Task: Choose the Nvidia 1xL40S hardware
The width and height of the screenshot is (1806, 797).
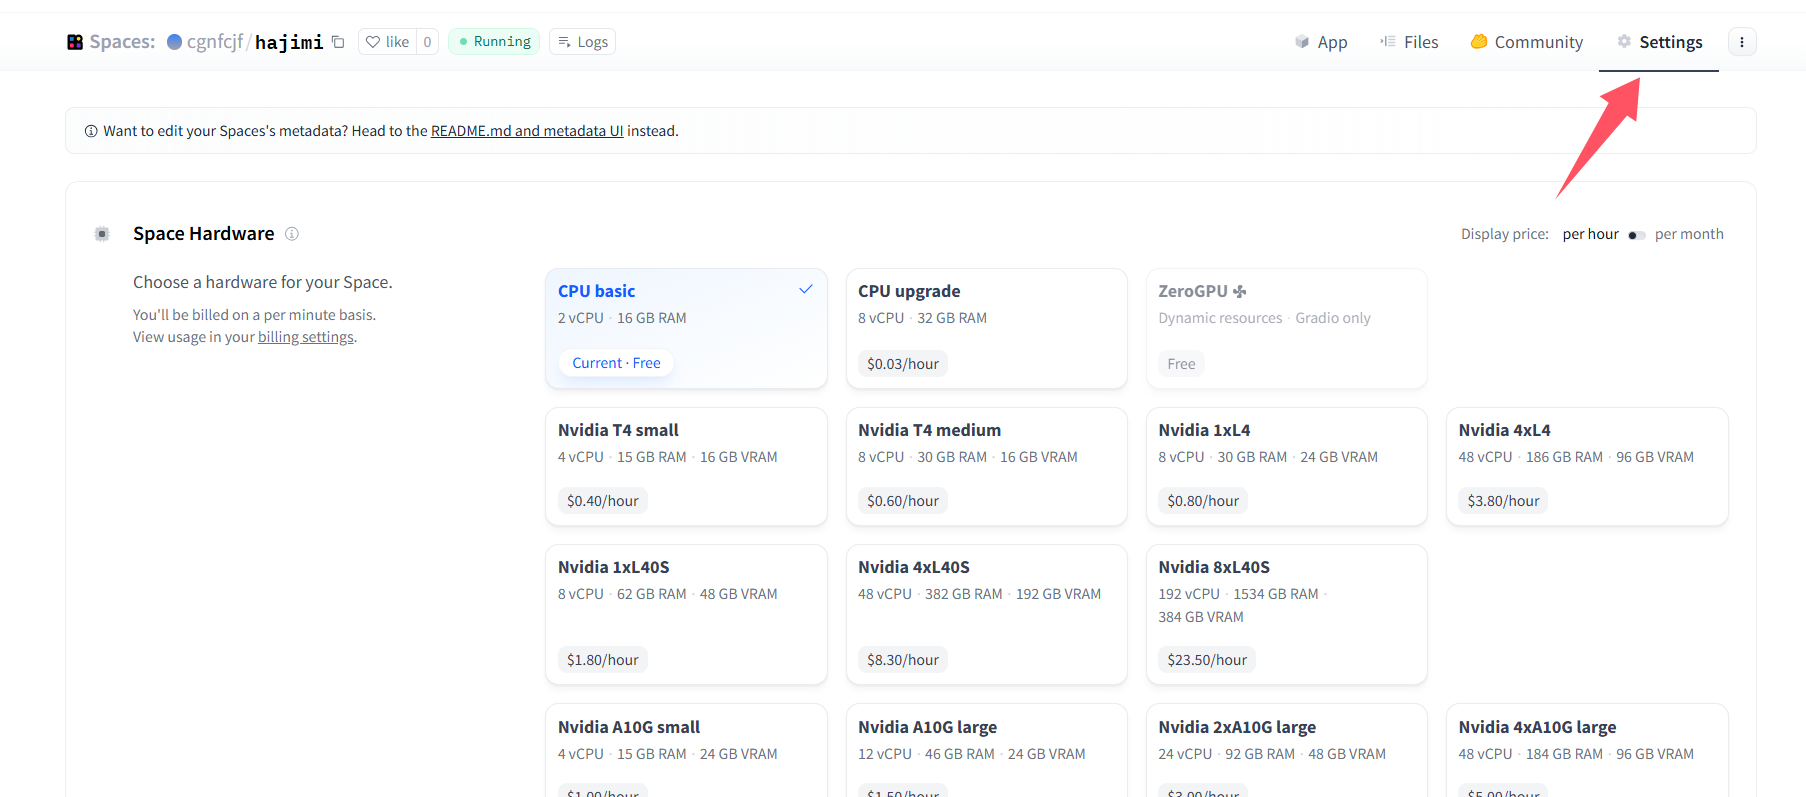Action: [x=686, y=614]
